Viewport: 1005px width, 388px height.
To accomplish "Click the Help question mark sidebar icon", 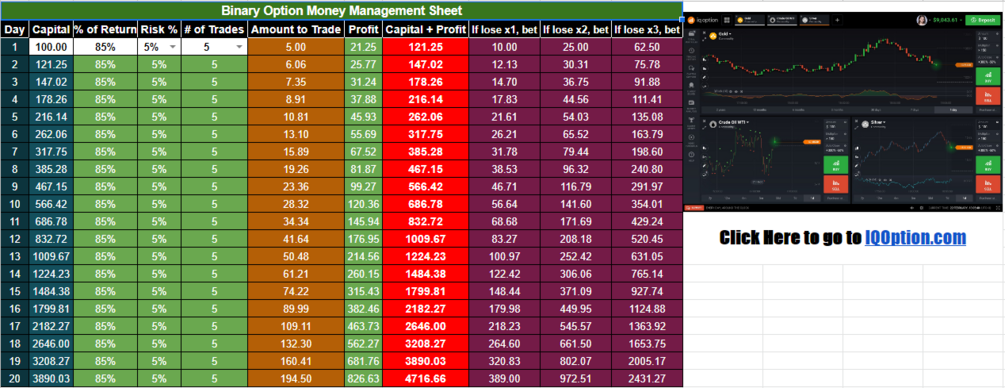I will tap(692, 155).
